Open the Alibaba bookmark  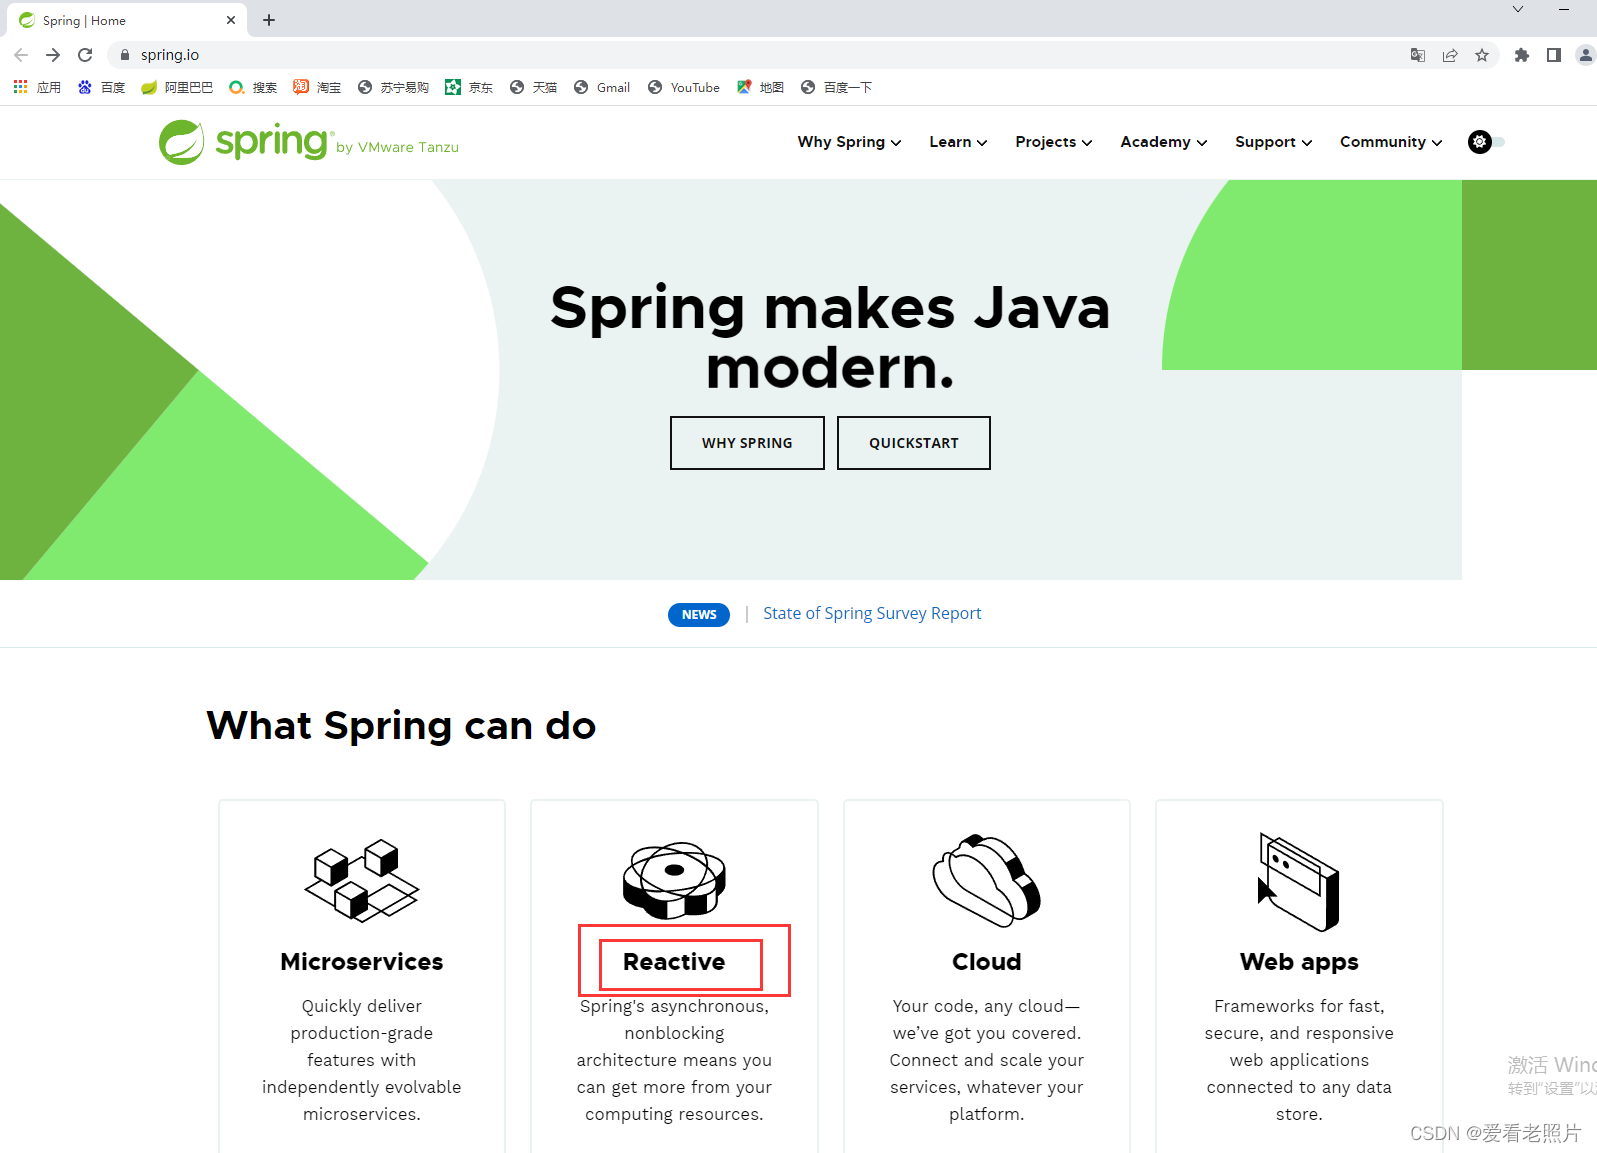click(x=177, y=87)
